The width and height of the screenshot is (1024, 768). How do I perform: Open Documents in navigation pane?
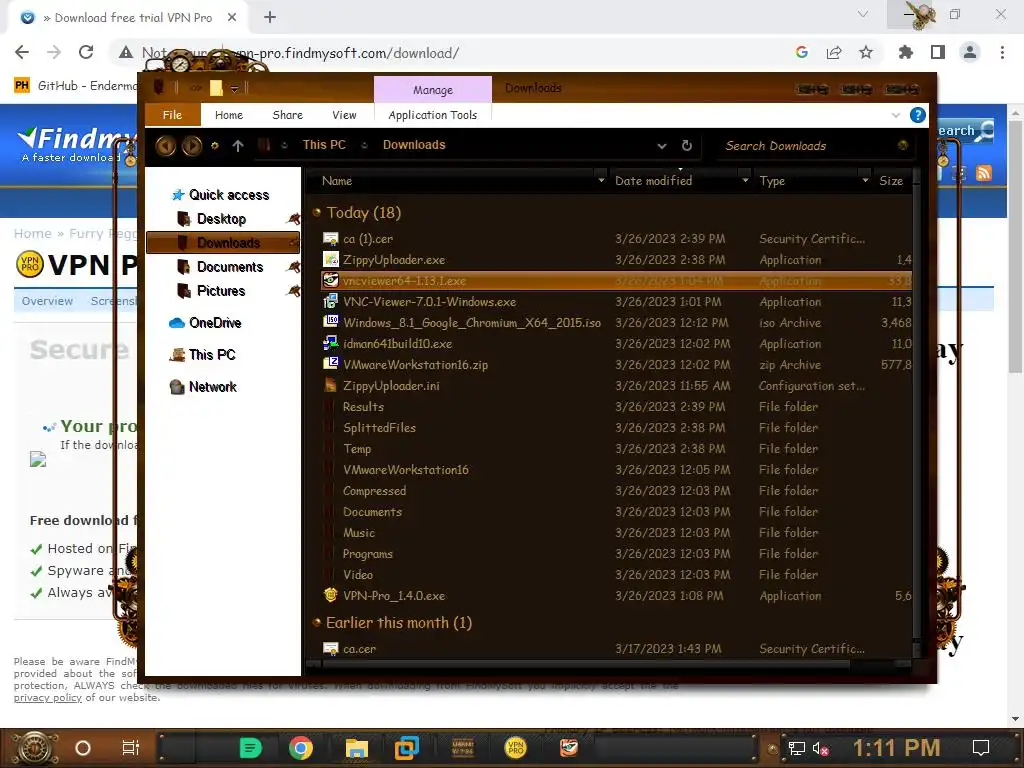pyautogui.click(x=230, y=266)
